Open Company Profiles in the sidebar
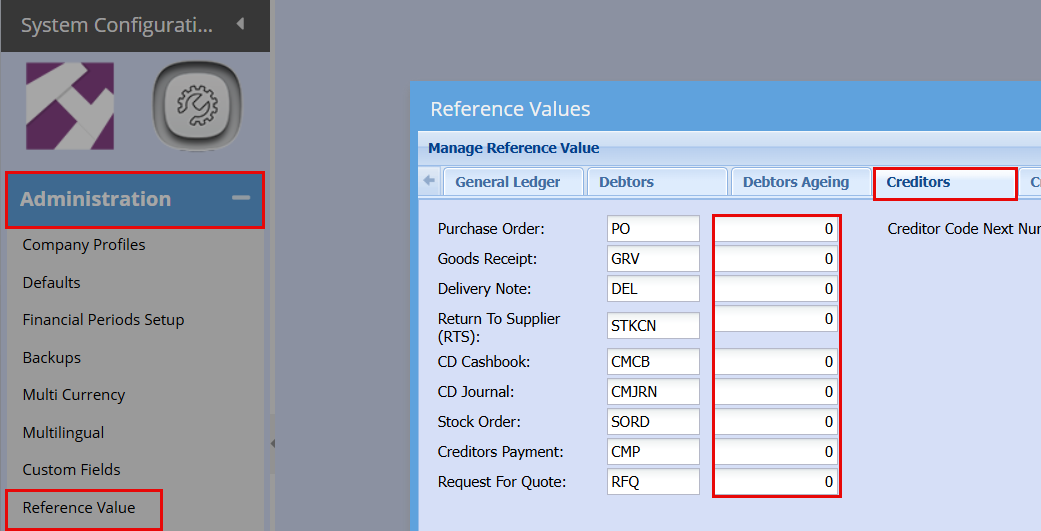Viewport: 1041px width, 531px height. coord(84,245)
